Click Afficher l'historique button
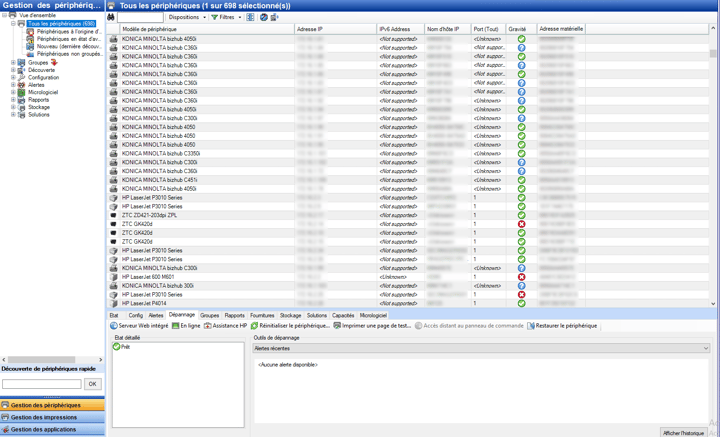This screenshot has height=437, width=720. [x=683, y=433]
